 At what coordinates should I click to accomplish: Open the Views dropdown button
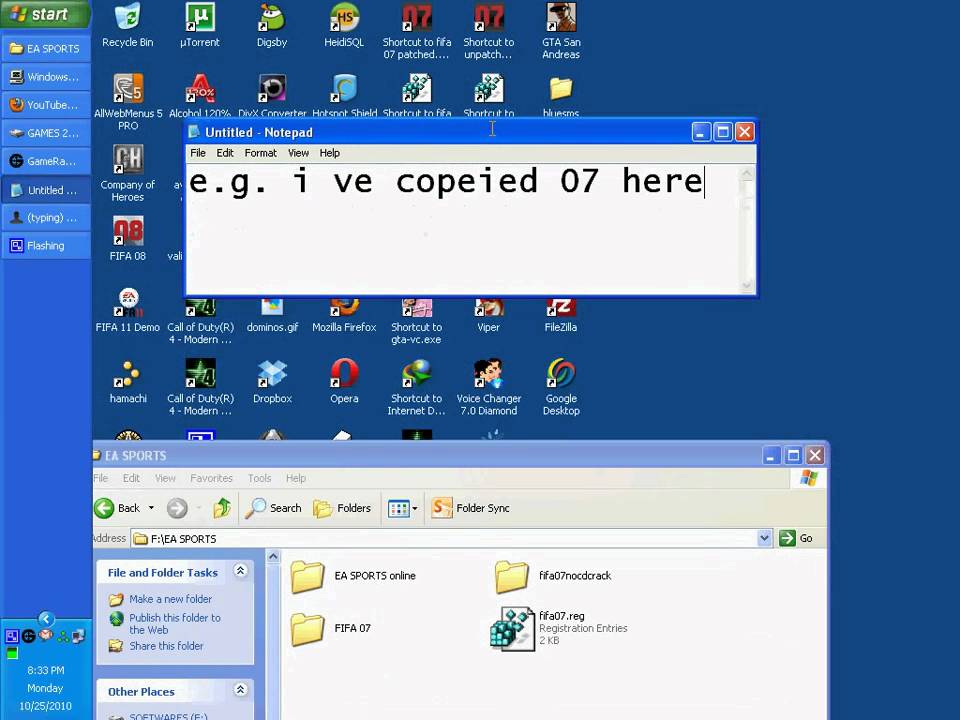[x=402, y=508]
